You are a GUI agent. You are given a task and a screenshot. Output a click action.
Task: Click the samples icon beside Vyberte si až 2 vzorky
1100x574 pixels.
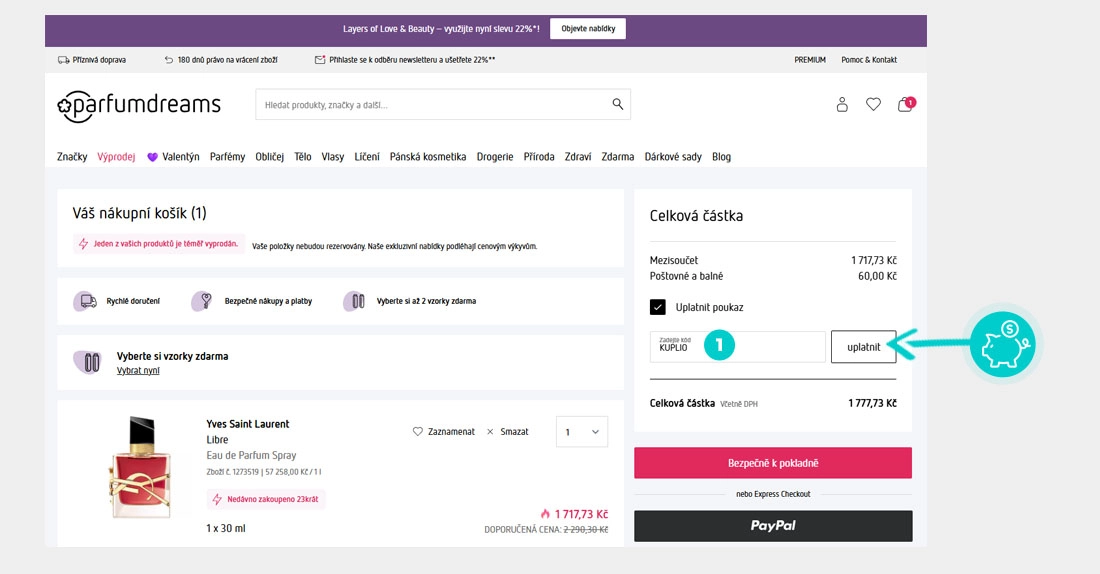[355, 301]
